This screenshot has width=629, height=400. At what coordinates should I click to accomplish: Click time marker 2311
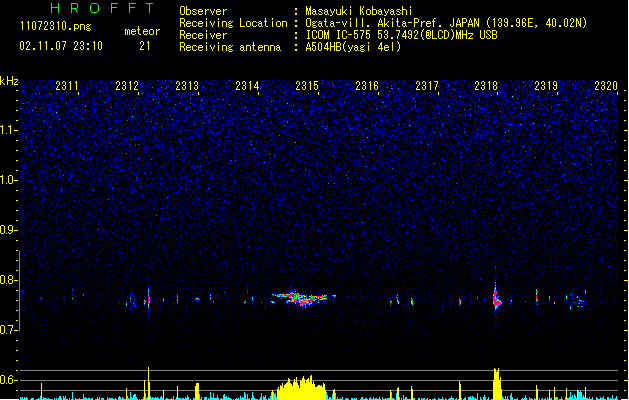pyautogui.click(x=67, y=85)
